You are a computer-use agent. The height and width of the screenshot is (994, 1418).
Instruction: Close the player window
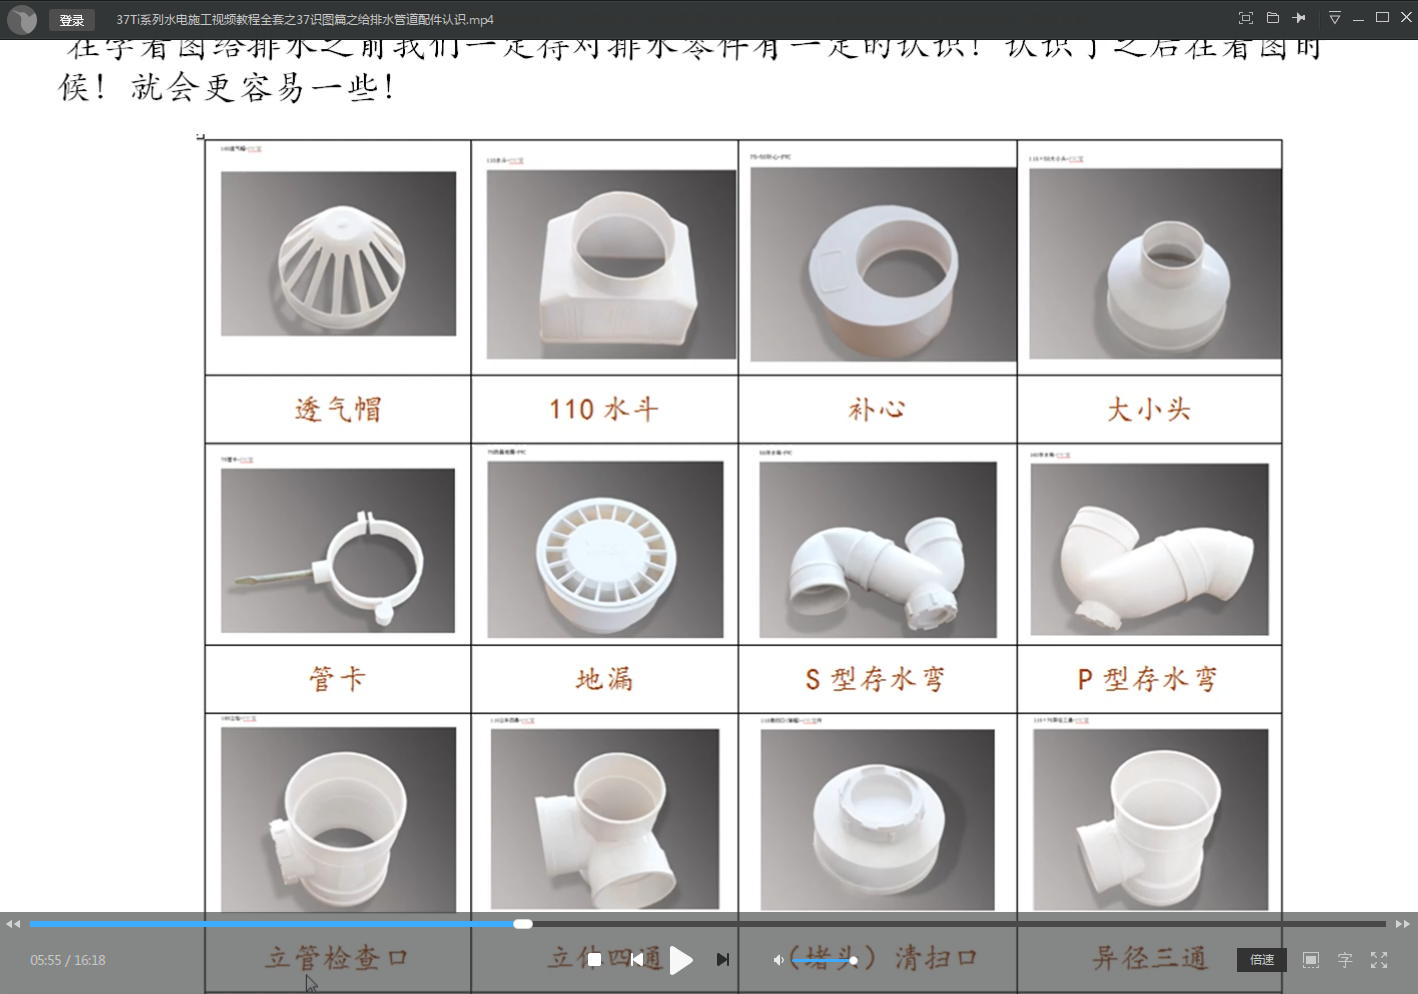1406,18
